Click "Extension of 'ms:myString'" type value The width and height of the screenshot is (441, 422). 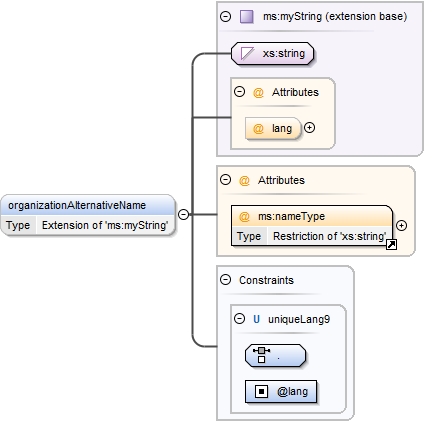pyautogui.click(x=105, y=225)
